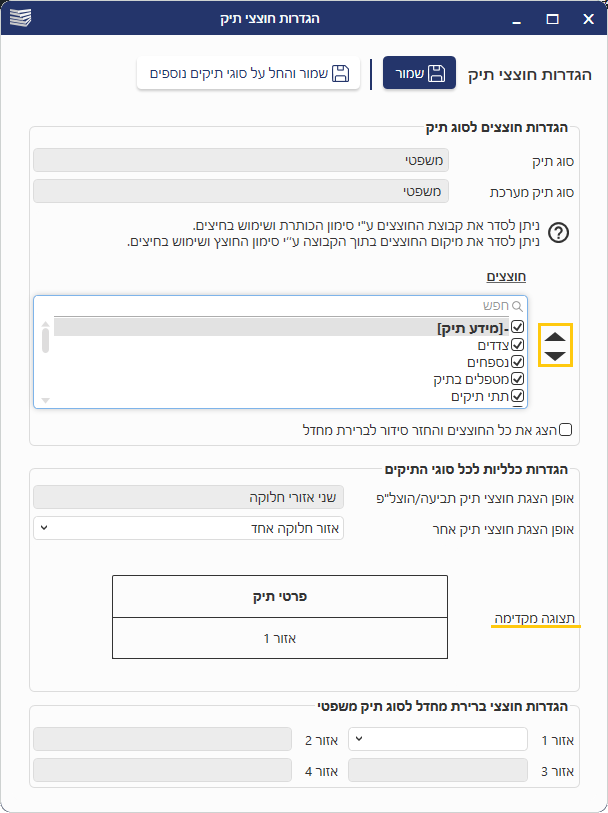Move selected divider down with the arrow
The height and width of the screenshot is (813, 608).
[555, 355]
